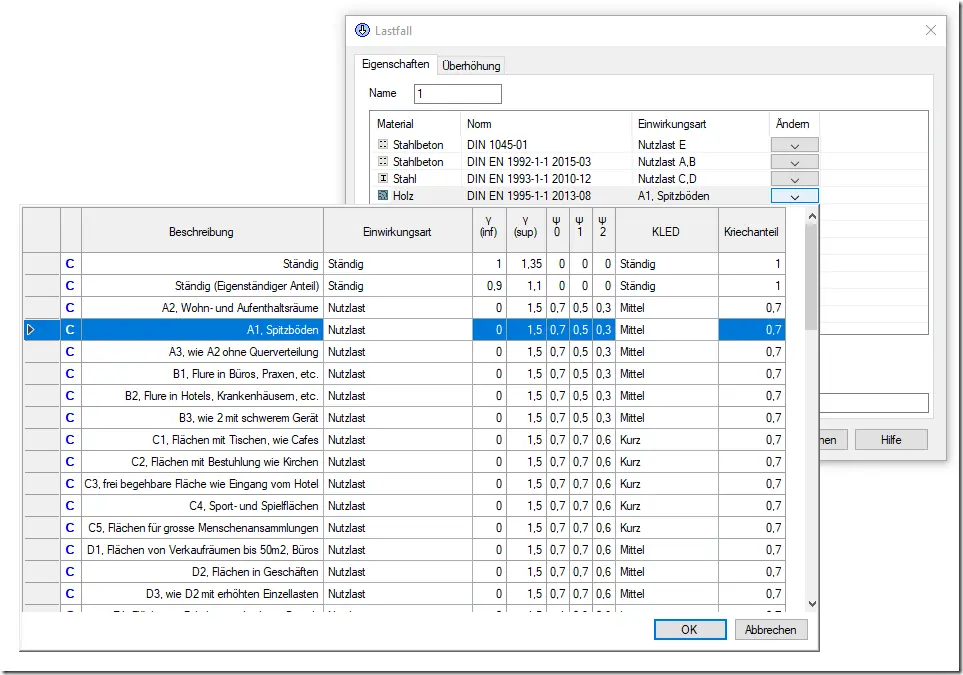Click 'Nutzlast A,B' in the Lastfall material table
Viewport: 963px width, 675px height.
(x=666, y=162)
